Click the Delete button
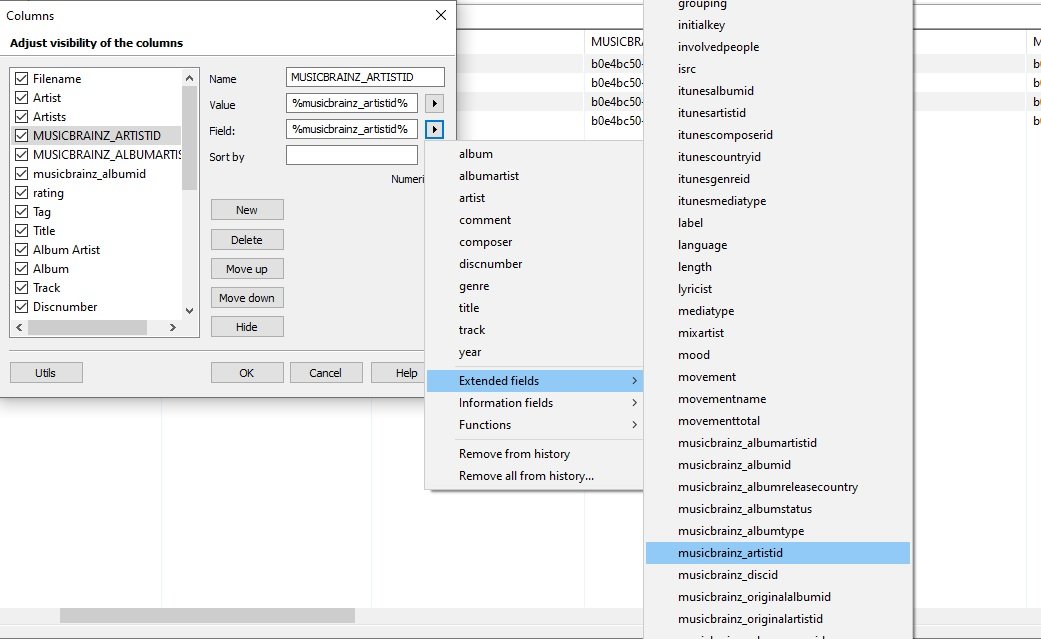1041x639 pixels. tap(247, 240)
